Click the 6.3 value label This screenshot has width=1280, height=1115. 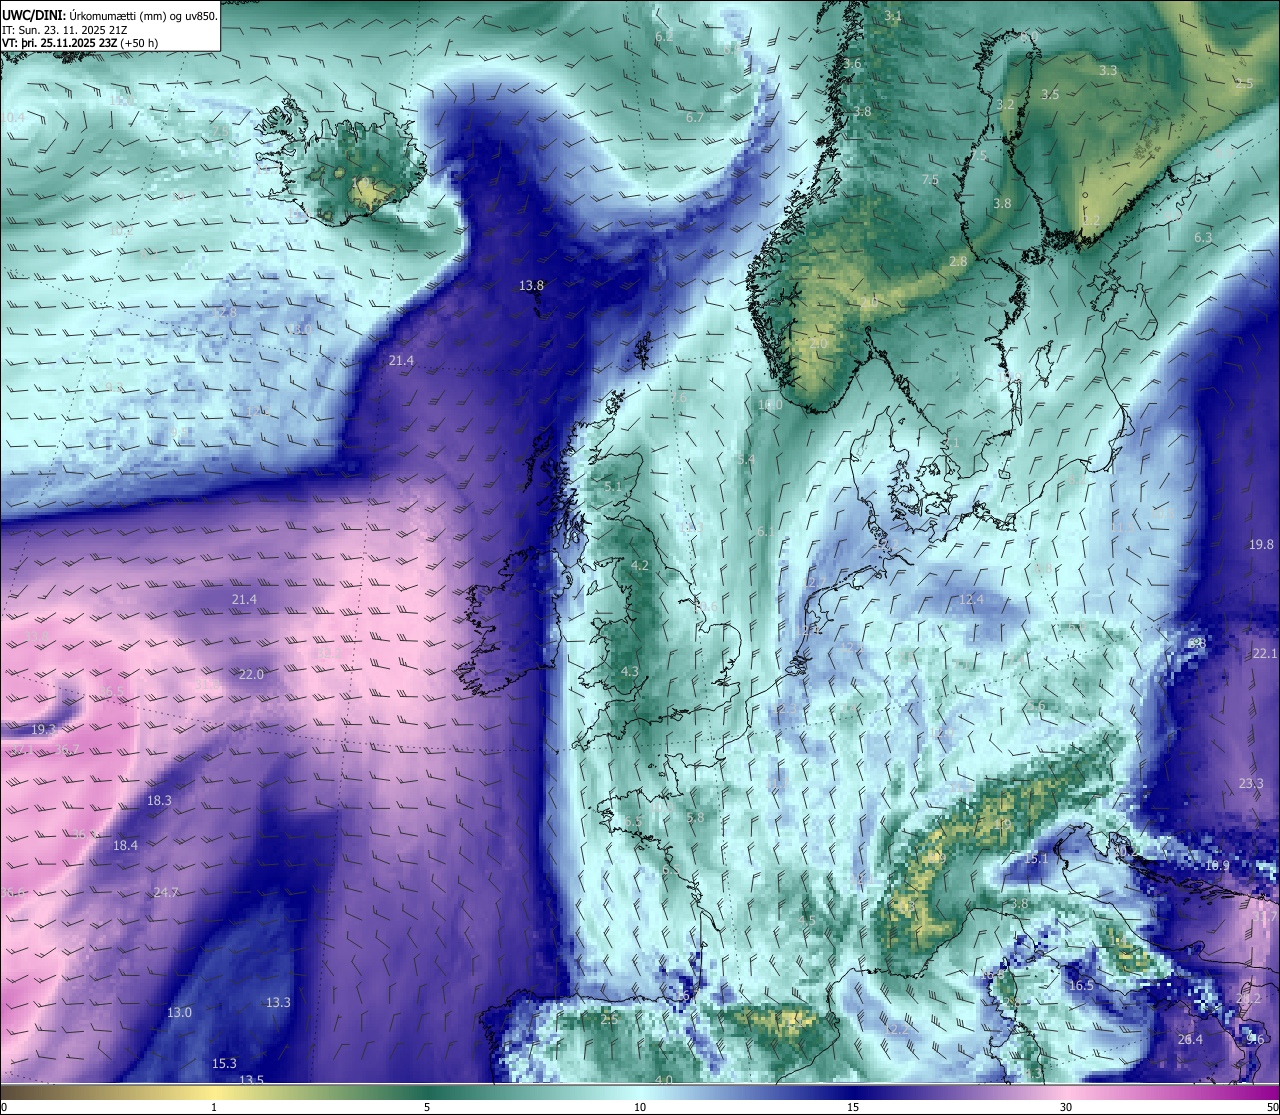coord(1203,237)
